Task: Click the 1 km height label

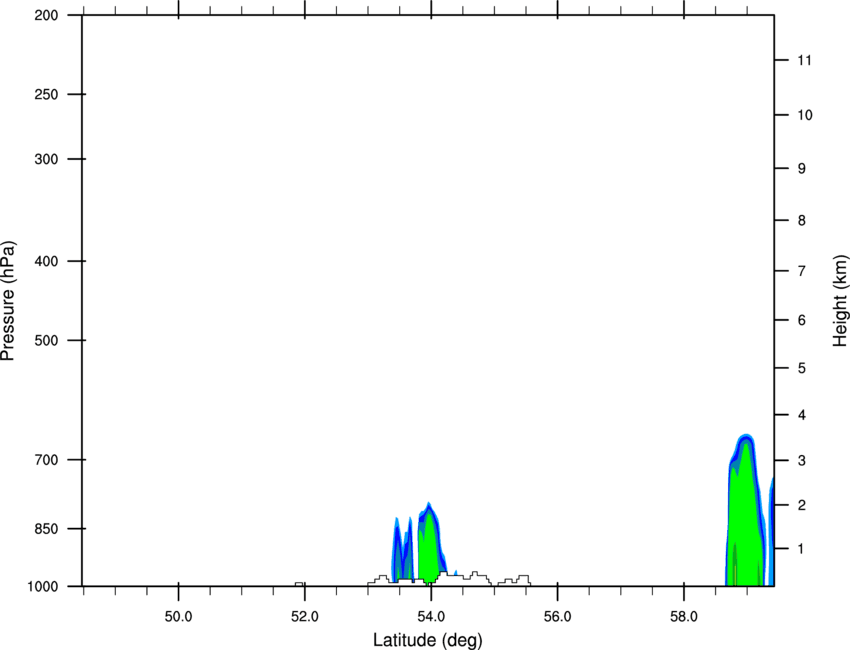Action: pyautogui.click(x=802, y=549)
